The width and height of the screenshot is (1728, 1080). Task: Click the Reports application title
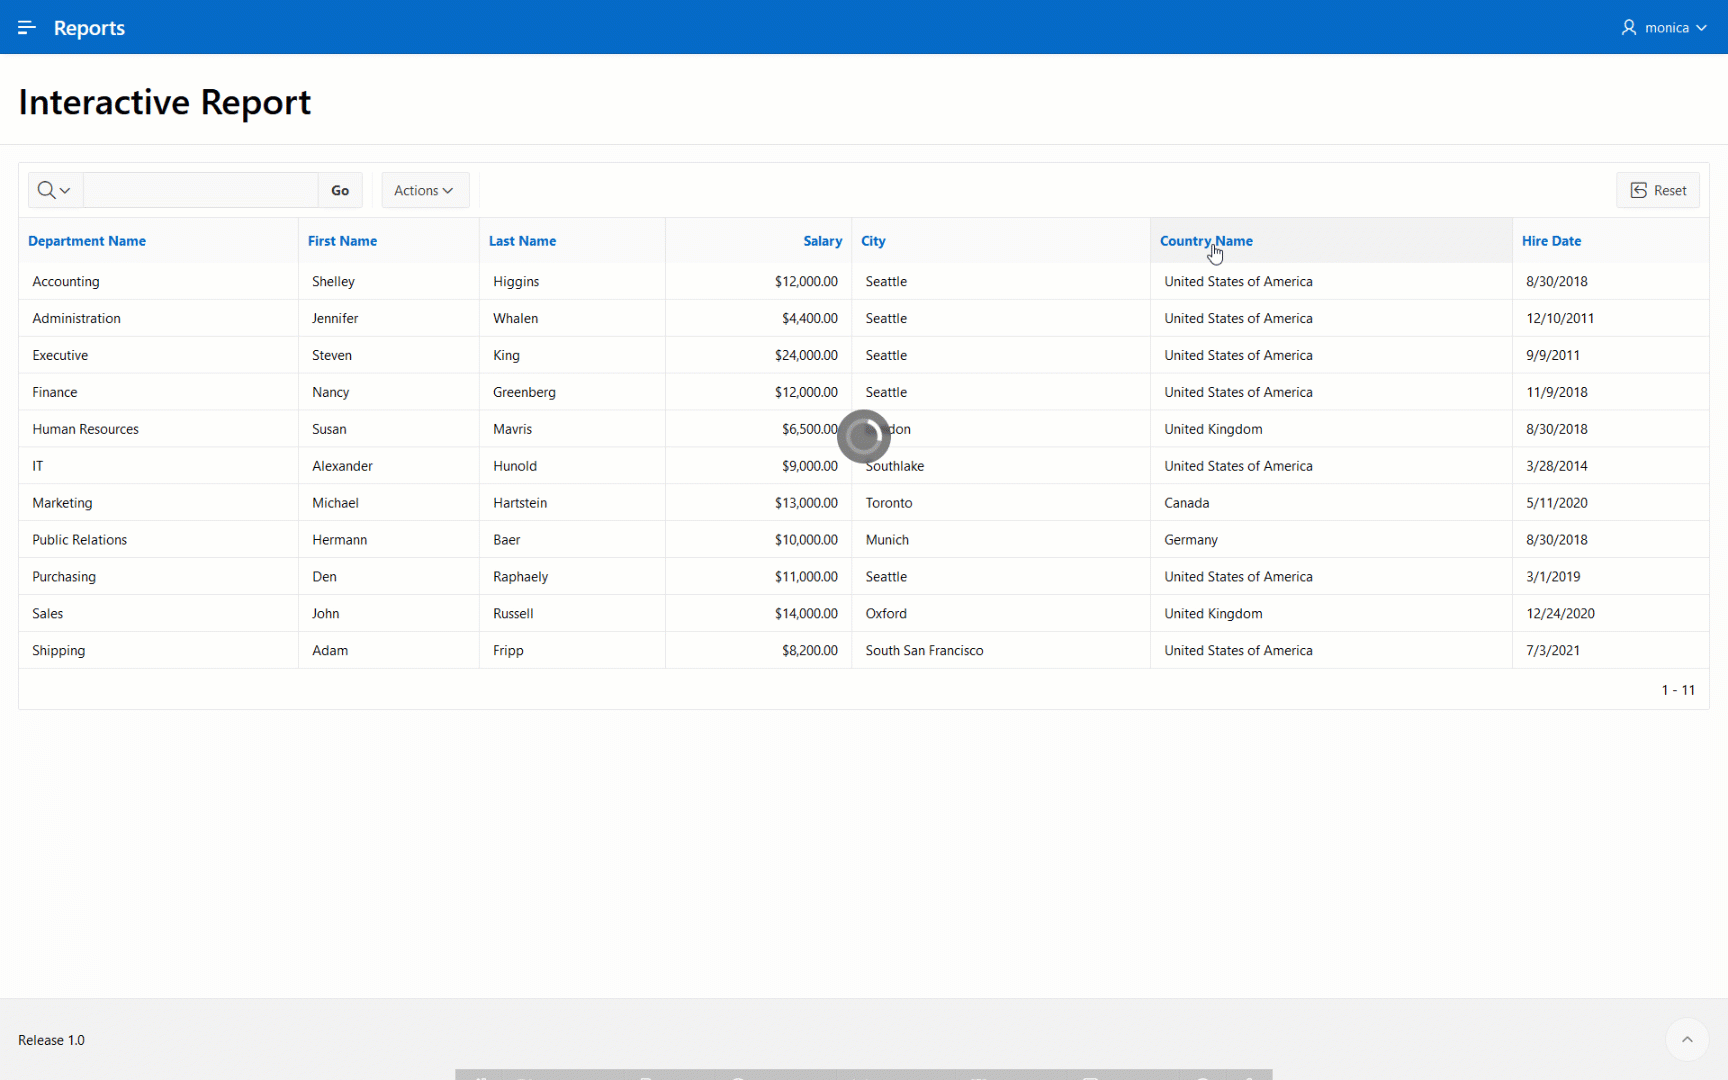click(89, 28)
